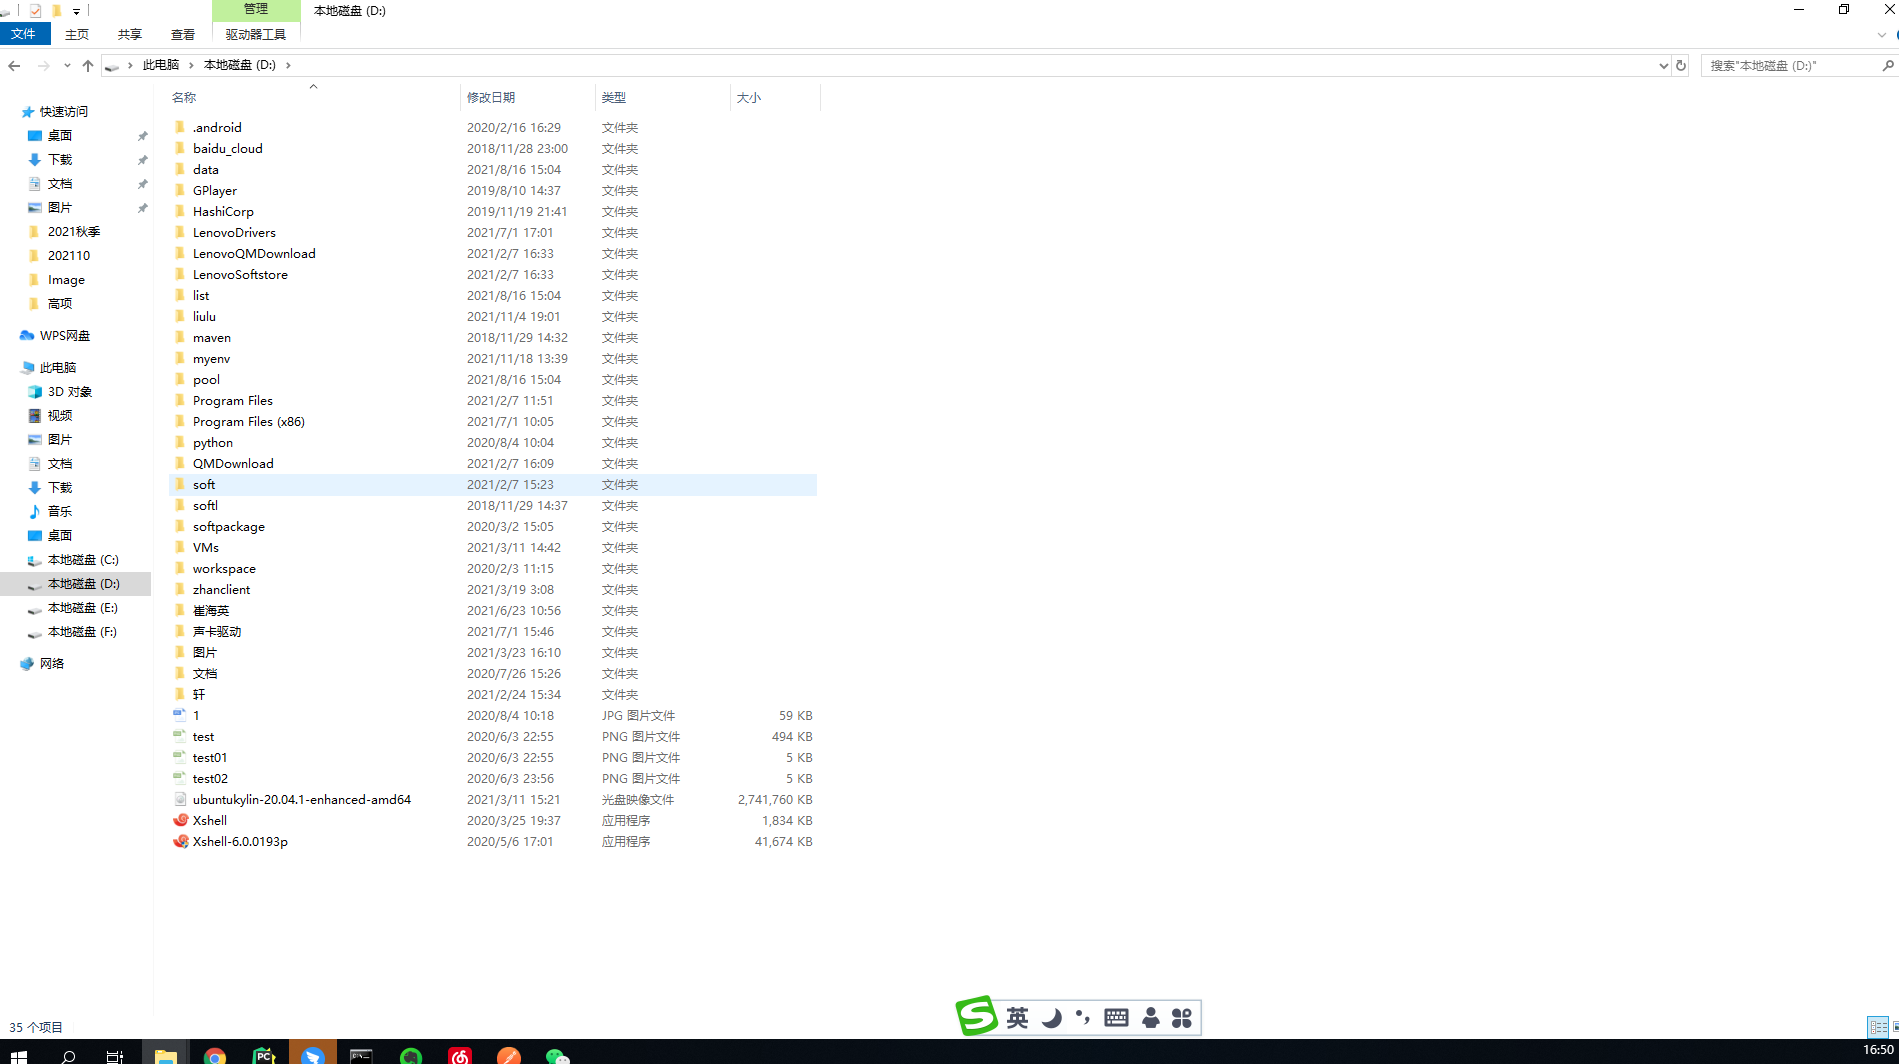Click the search box for 本地磁盘 (D:)
Image resolution: width=1899 pixels, height=1064 pixels.
pyautogui.click(x=1790, y=65)
